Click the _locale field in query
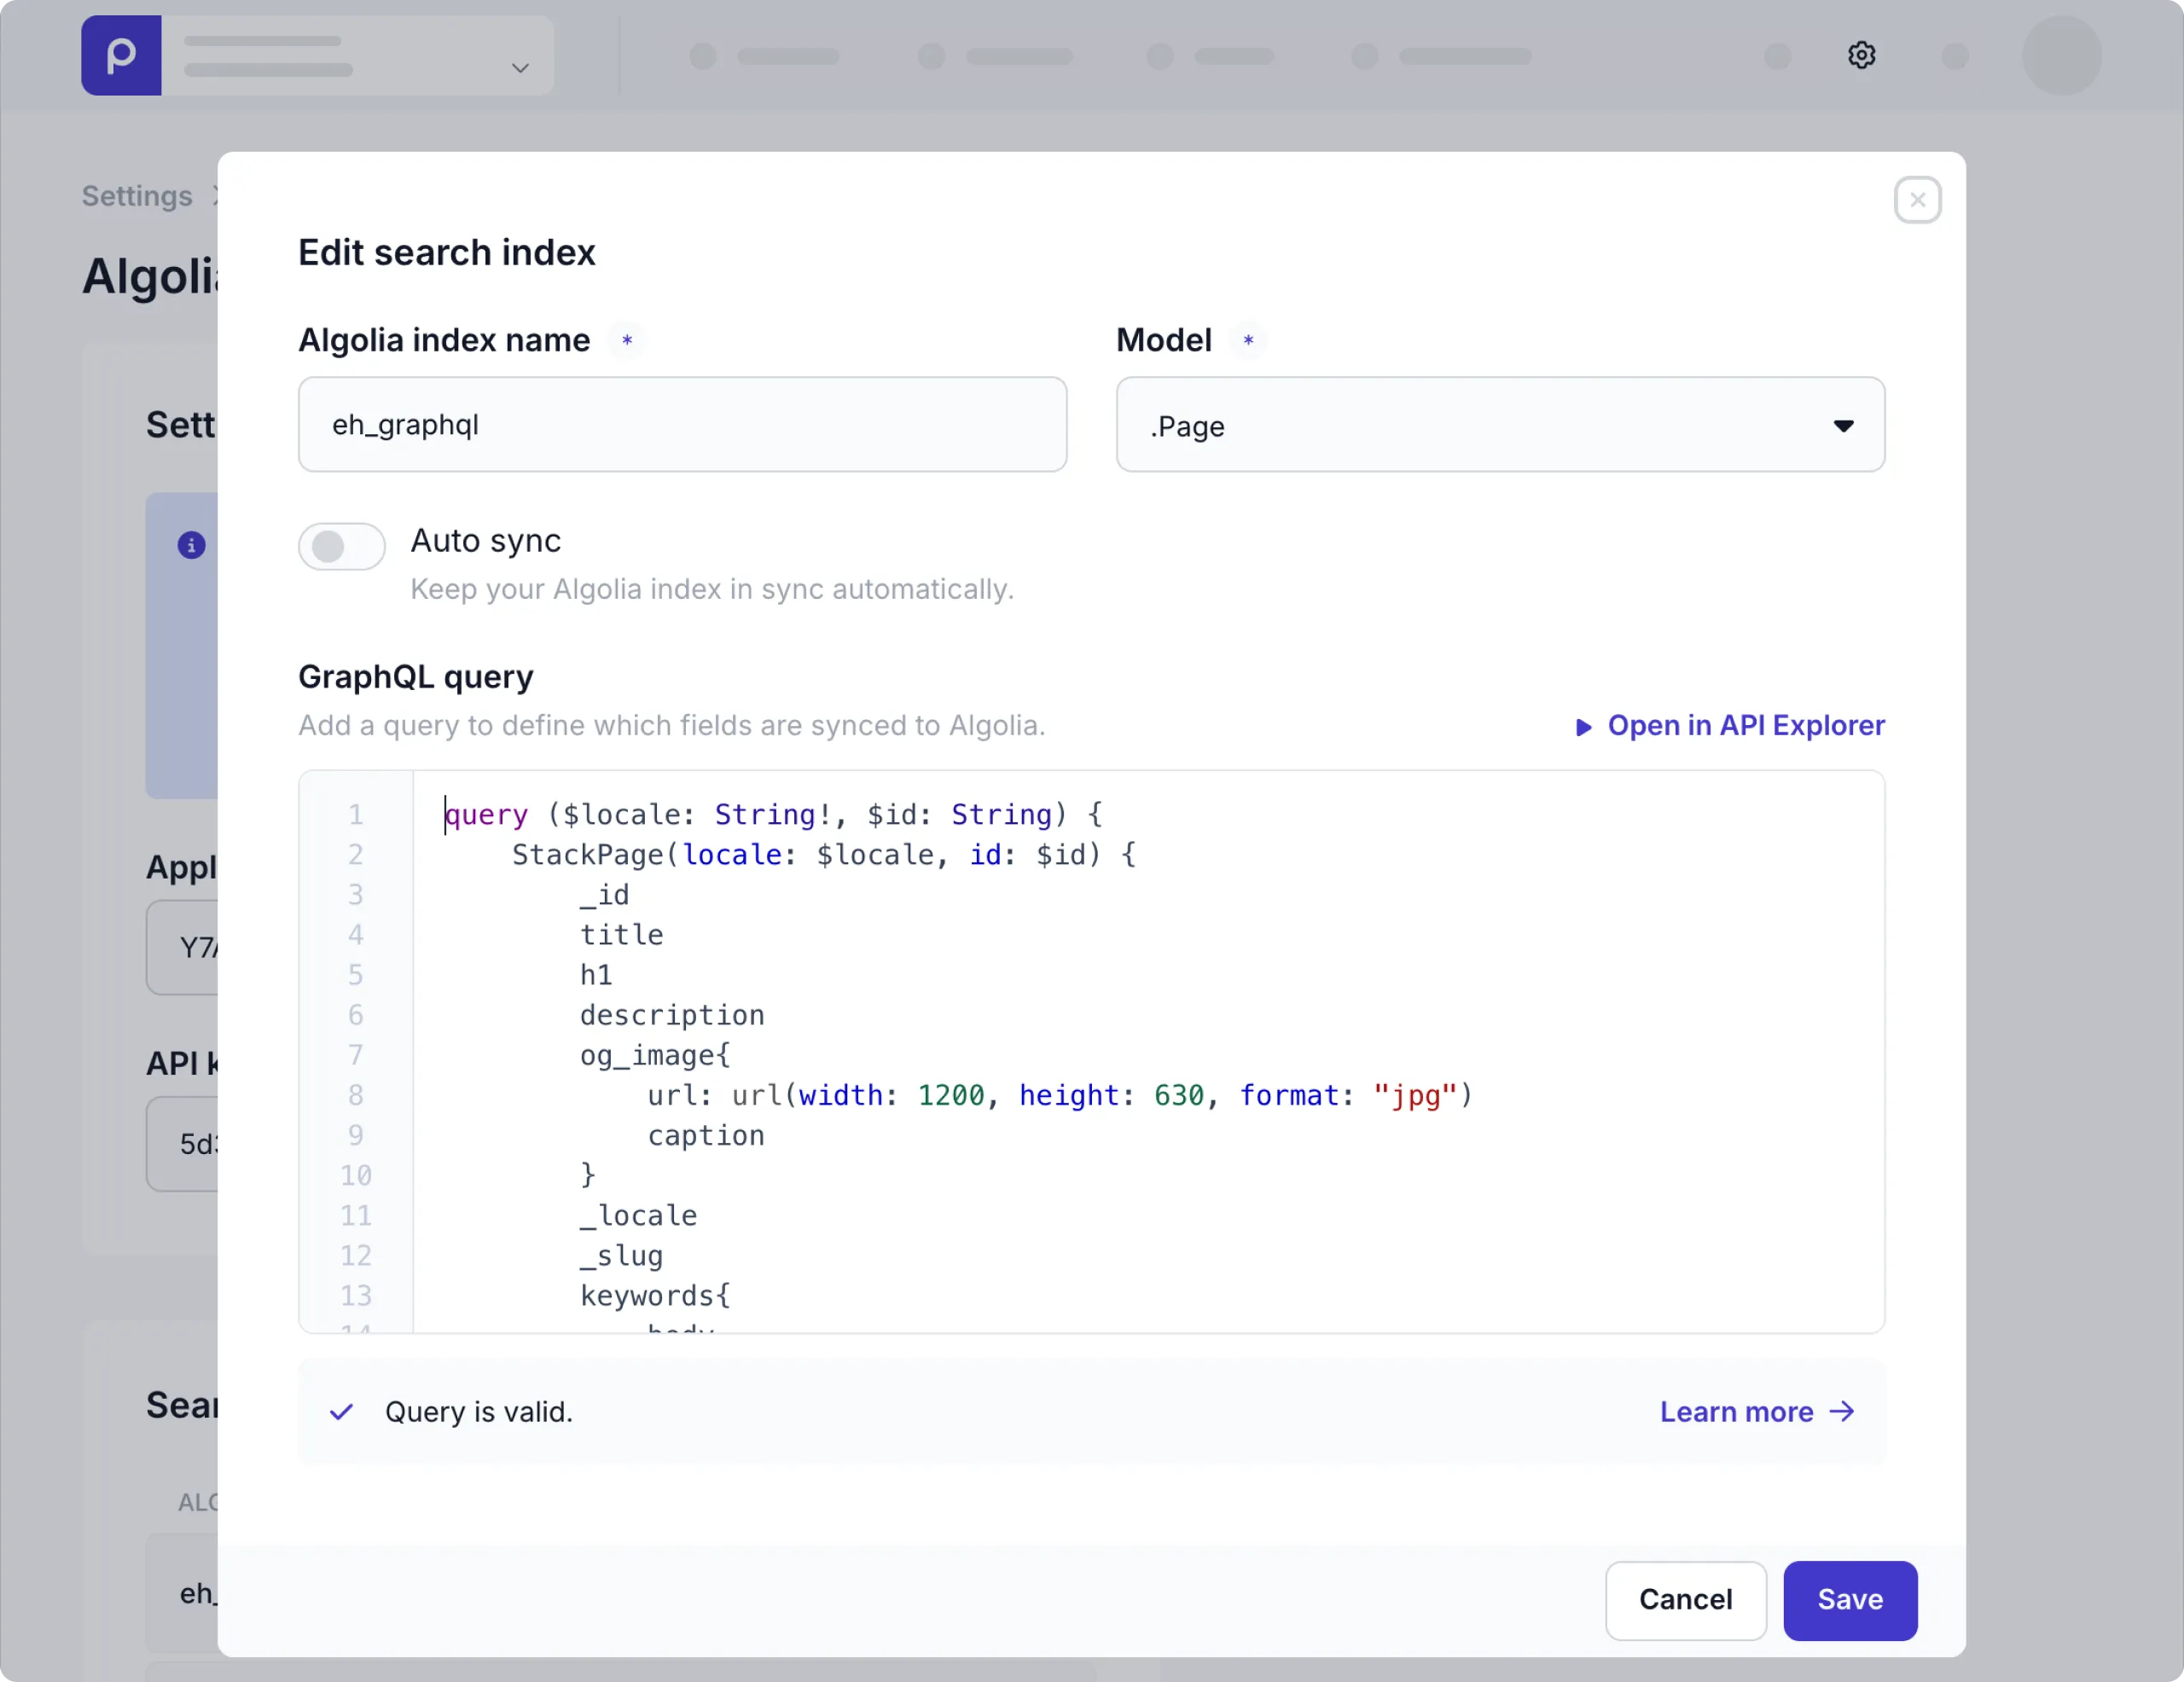The image size is (2184, 1682). point(638,1215)
